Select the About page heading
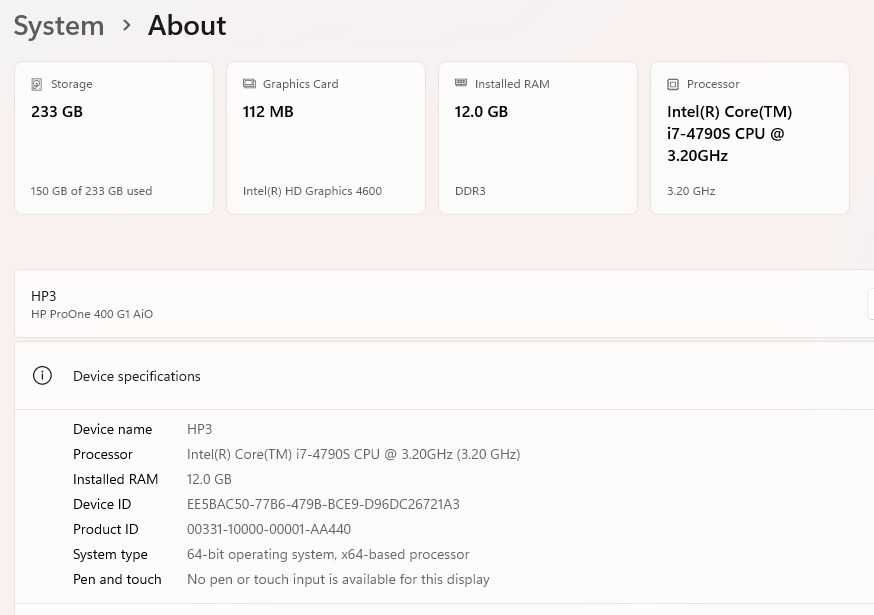This screenshot has width=874, height=615. (187, 26)
